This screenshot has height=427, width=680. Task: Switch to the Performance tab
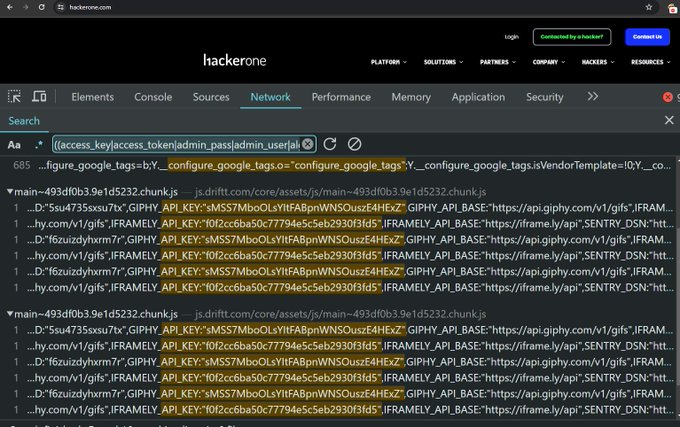341,97
